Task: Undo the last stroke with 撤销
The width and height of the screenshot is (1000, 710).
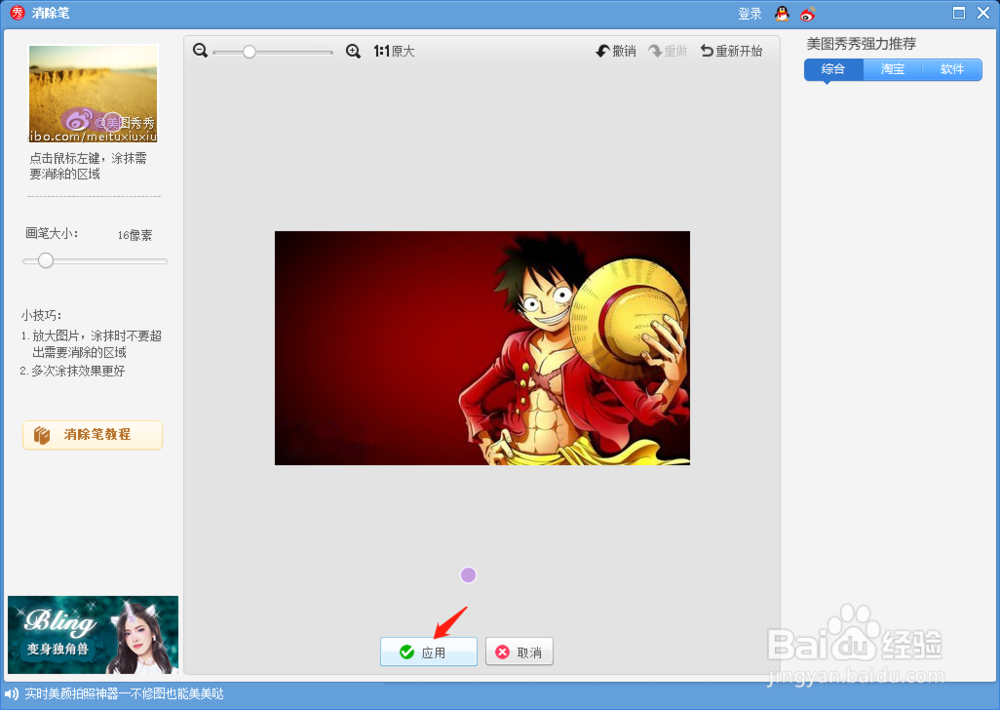Action: (615, 51)
